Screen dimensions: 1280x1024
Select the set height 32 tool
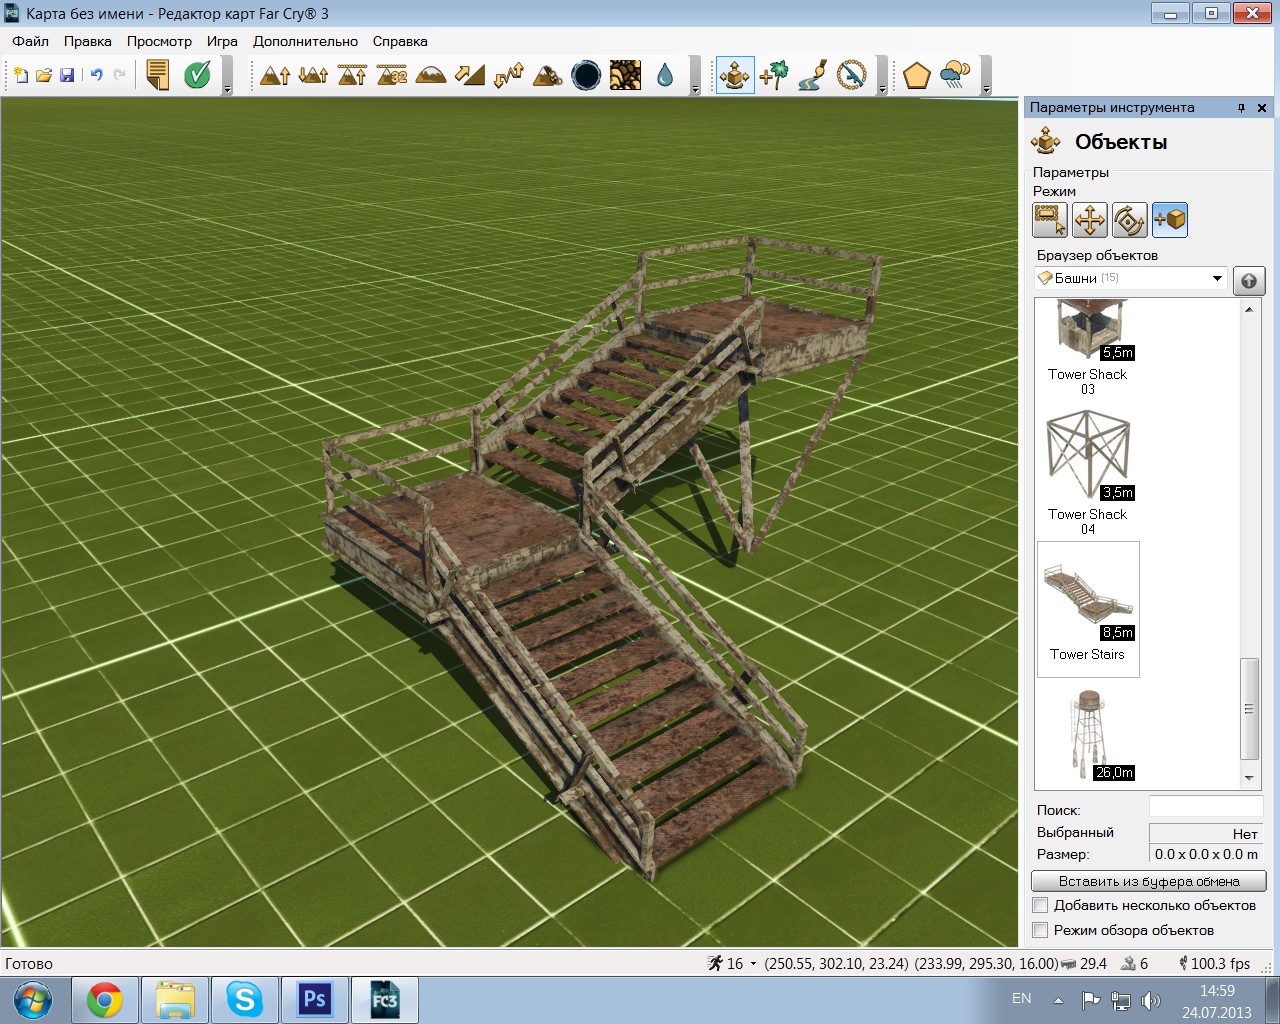pos(391,75)
